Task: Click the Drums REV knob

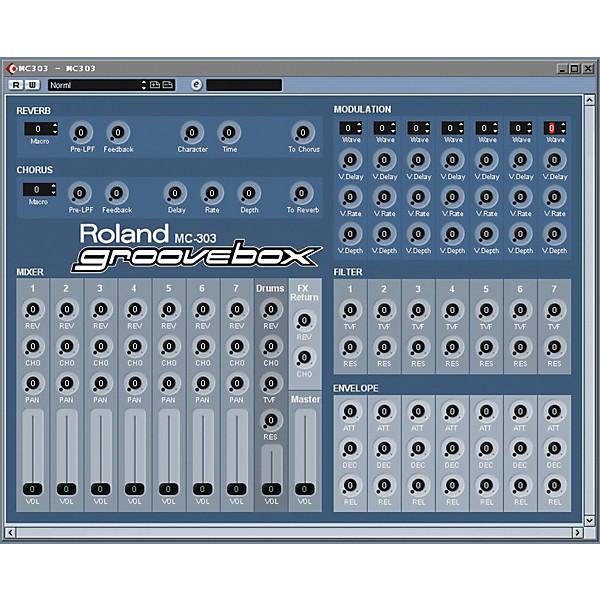Action: coord(271,309)
